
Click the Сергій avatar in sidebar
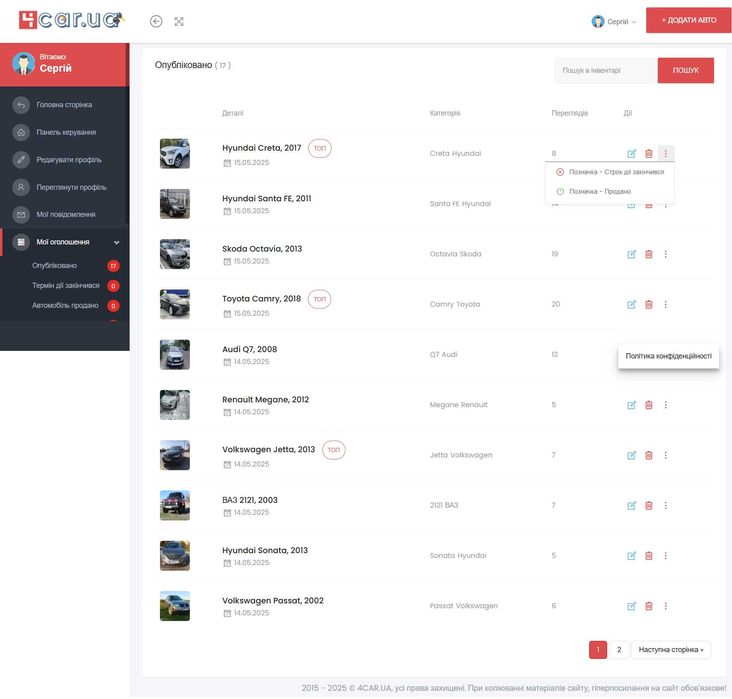point(23,64)
